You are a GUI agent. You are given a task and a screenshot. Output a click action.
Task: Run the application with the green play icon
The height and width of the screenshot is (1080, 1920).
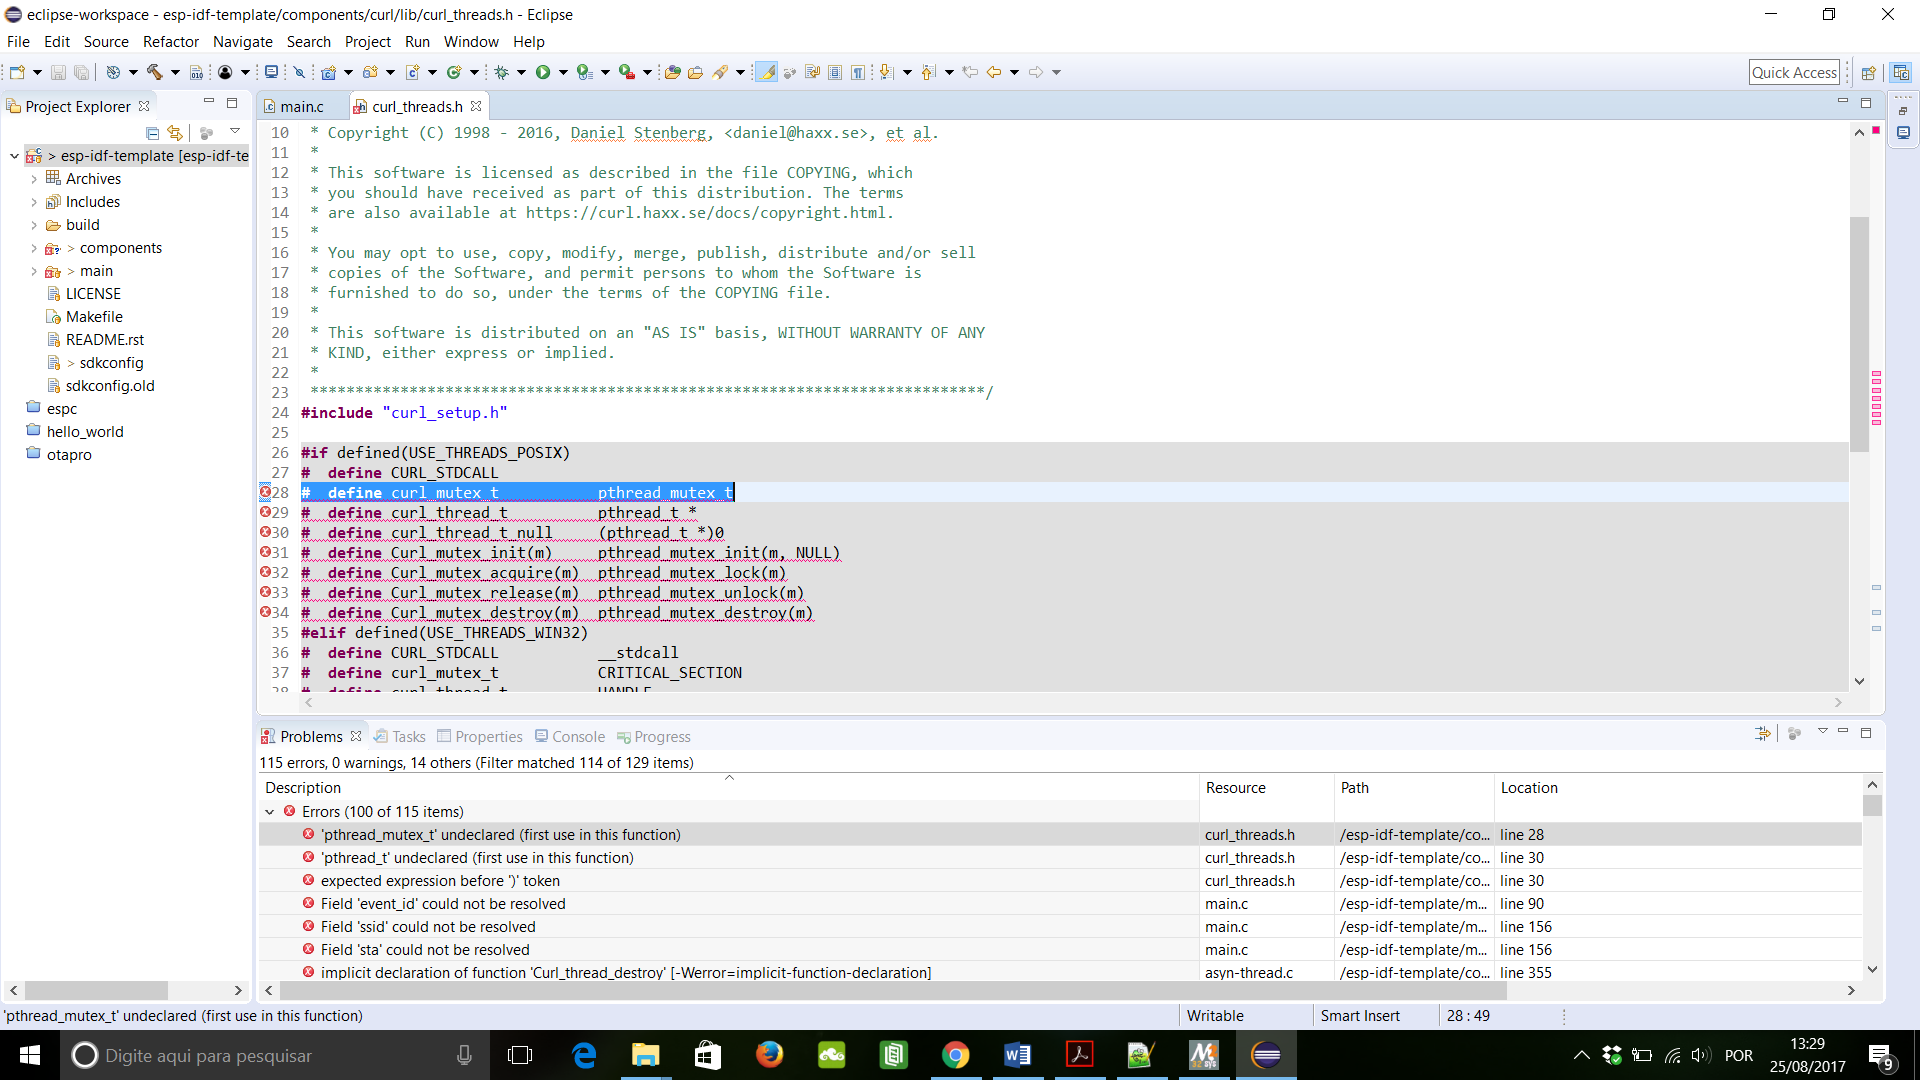click(543, 71)
